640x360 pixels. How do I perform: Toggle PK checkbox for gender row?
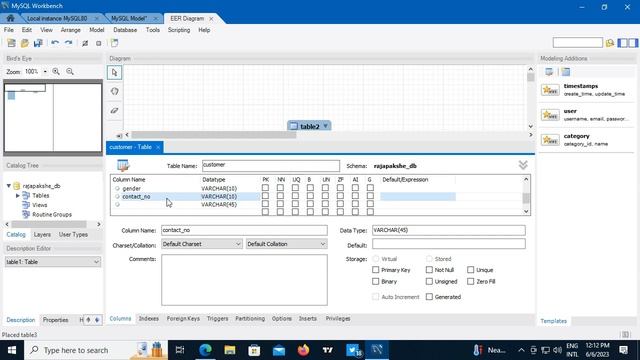click(x=265, y=188)
